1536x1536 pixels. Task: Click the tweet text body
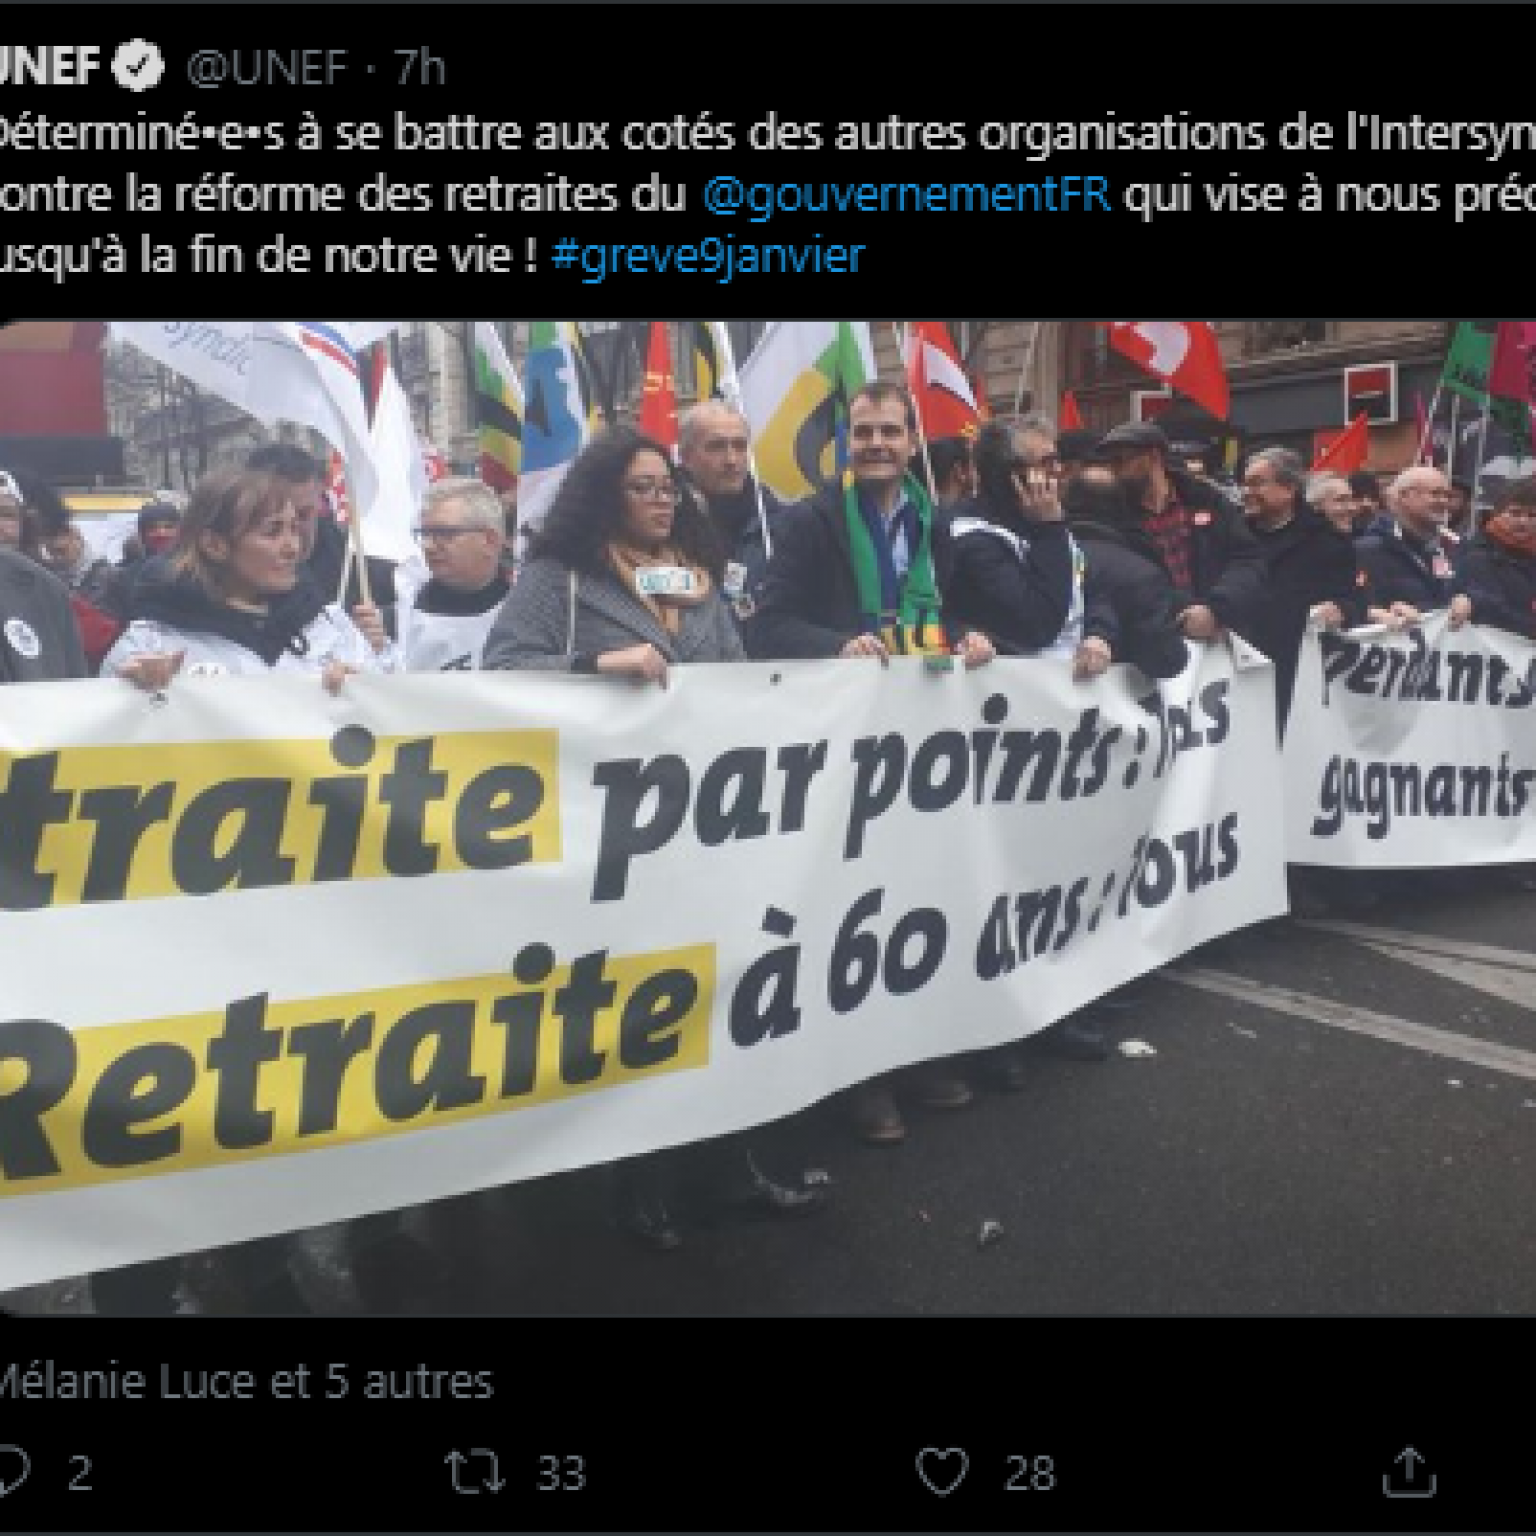tap(768, 194)
